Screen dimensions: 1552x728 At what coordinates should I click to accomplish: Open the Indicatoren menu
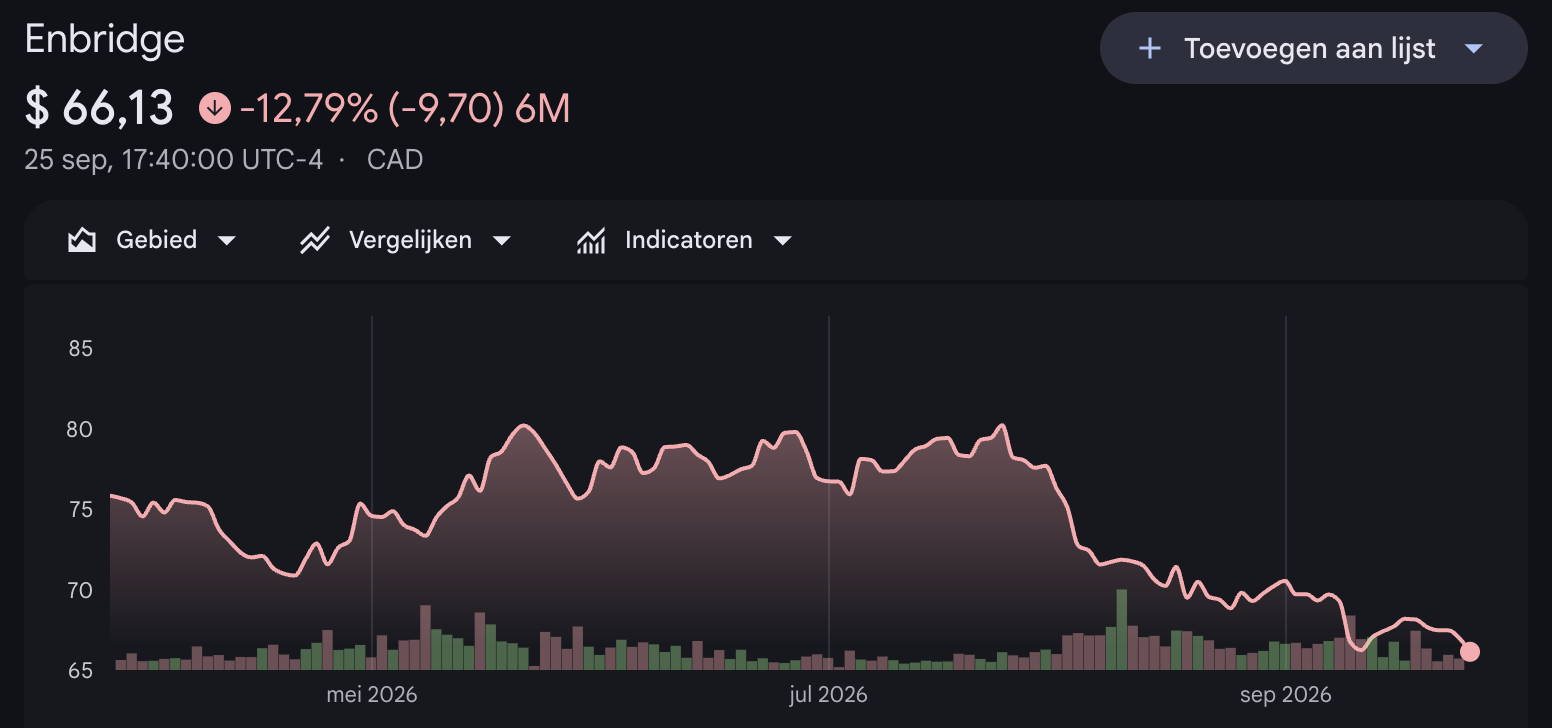(685, 240)
